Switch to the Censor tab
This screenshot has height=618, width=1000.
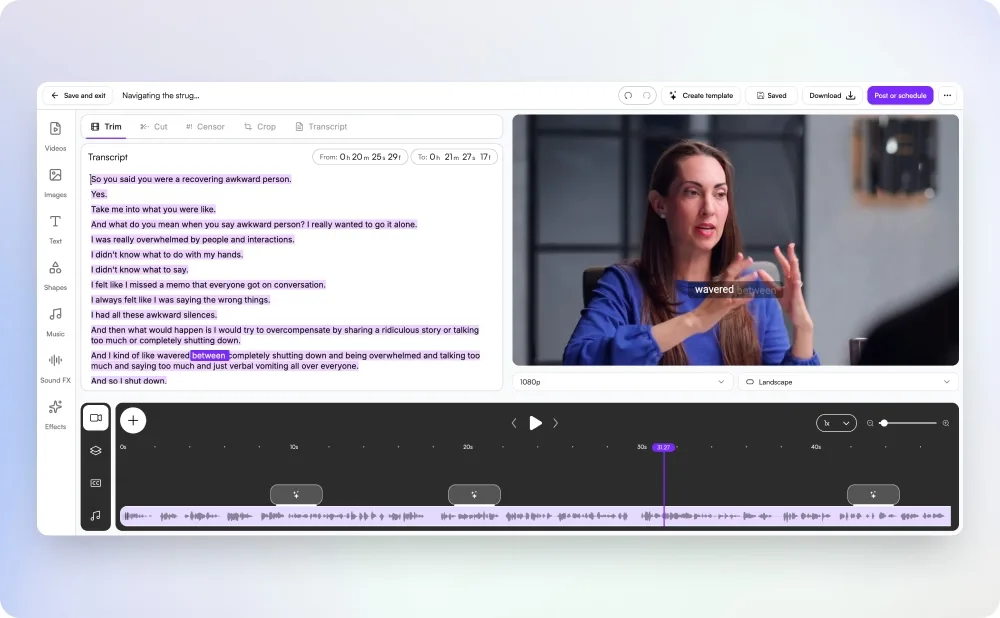(205, 127)
